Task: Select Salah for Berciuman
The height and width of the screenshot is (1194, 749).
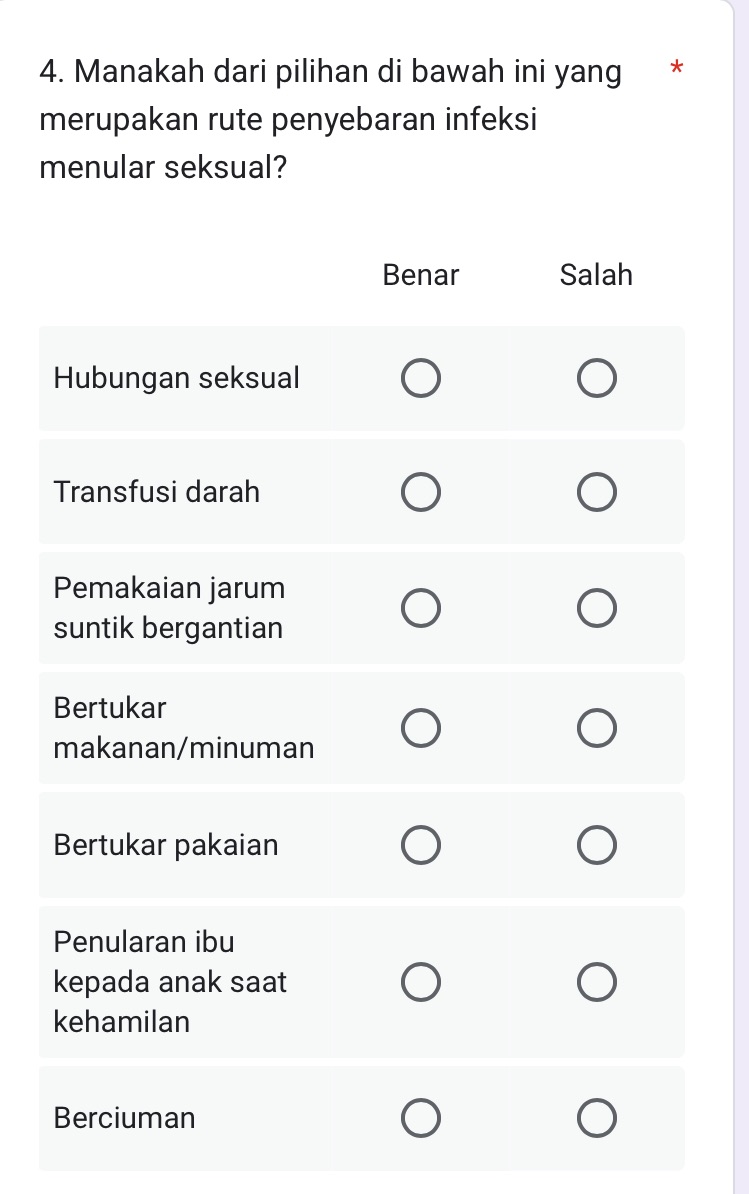Action: point(596,1117)
